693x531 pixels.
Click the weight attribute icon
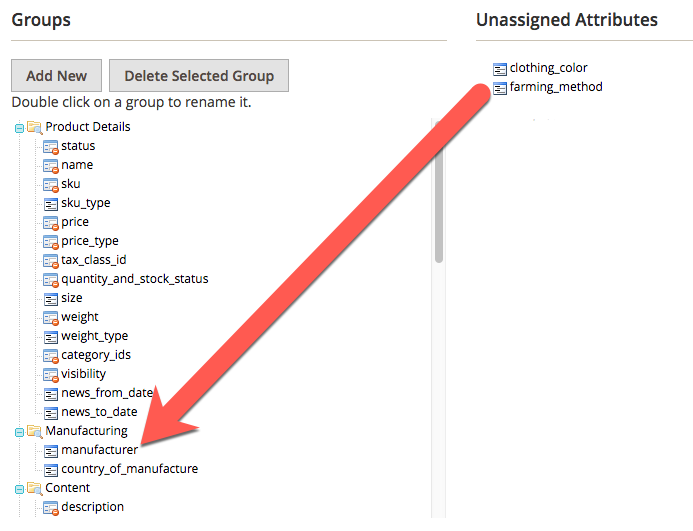click(52, 317)
